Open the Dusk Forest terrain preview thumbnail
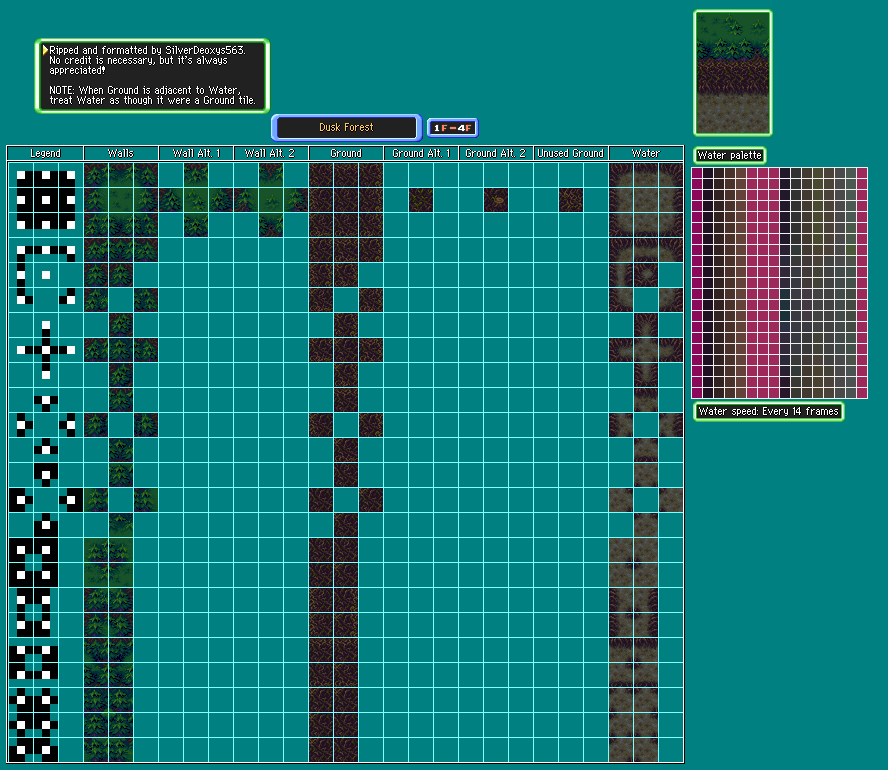The image size is (888, 770). [x=733, y=73]
